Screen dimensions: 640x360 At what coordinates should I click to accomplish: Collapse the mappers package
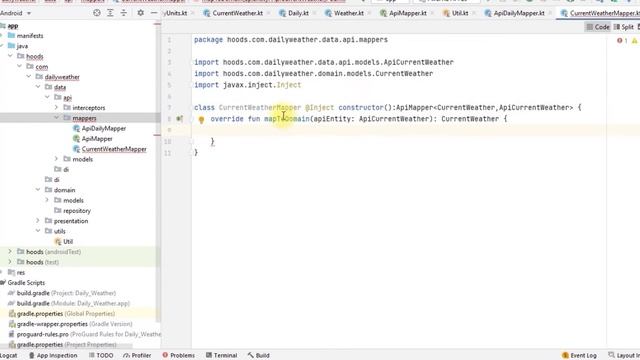point(57,118)
